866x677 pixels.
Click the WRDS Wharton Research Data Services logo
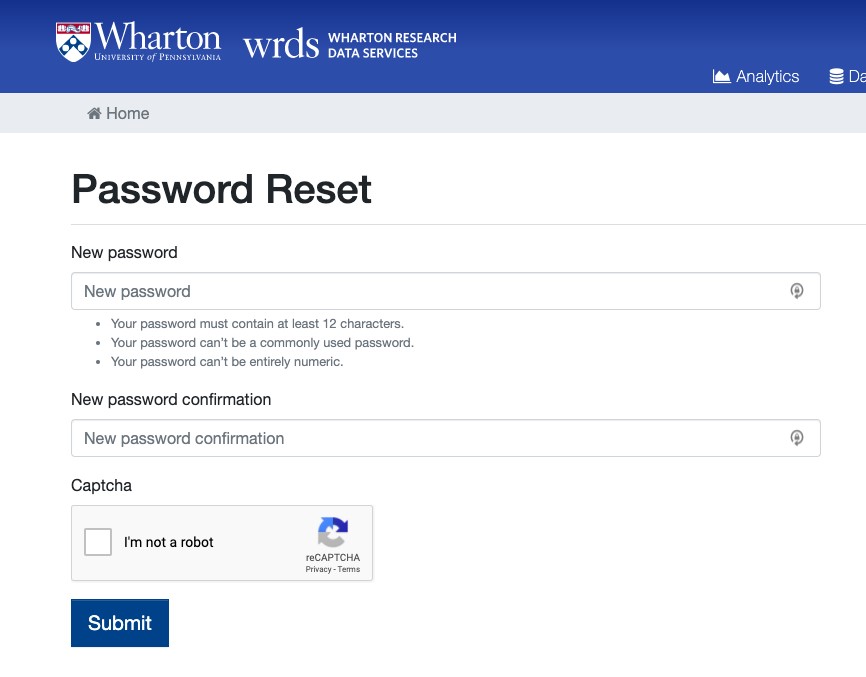[349, 45]
